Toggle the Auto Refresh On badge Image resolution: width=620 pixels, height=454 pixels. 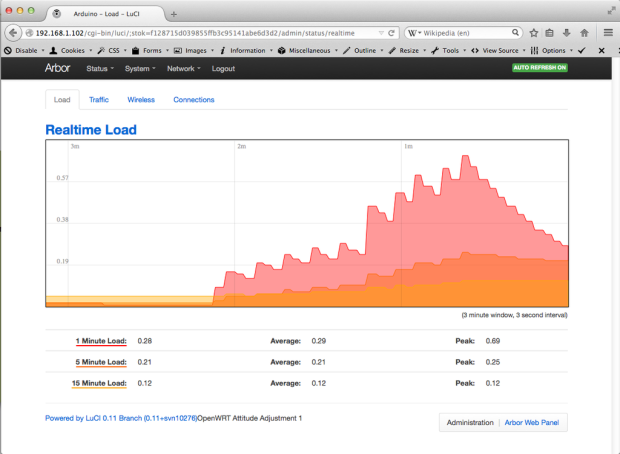[540, 68]
